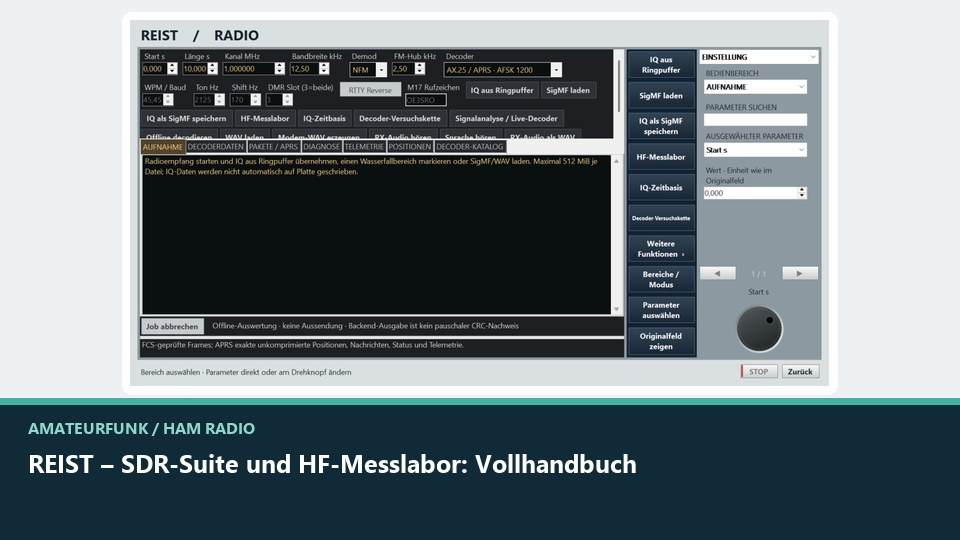Click the Wert value field showing 0,000
The image size is (960, 540).
pyautogui.click(x=750, y=193)
